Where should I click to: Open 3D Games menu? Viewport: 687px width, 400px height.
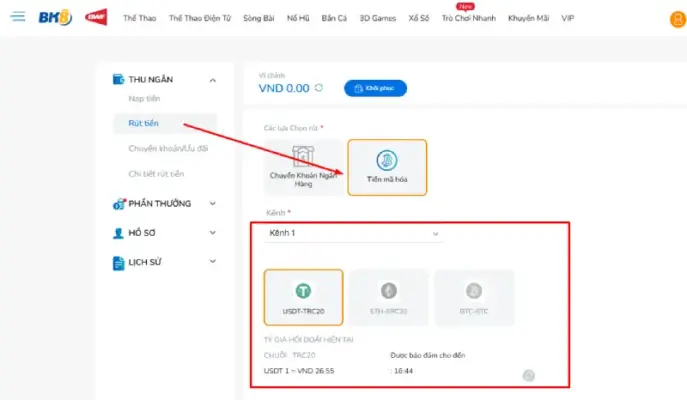[x=377, y=18]
